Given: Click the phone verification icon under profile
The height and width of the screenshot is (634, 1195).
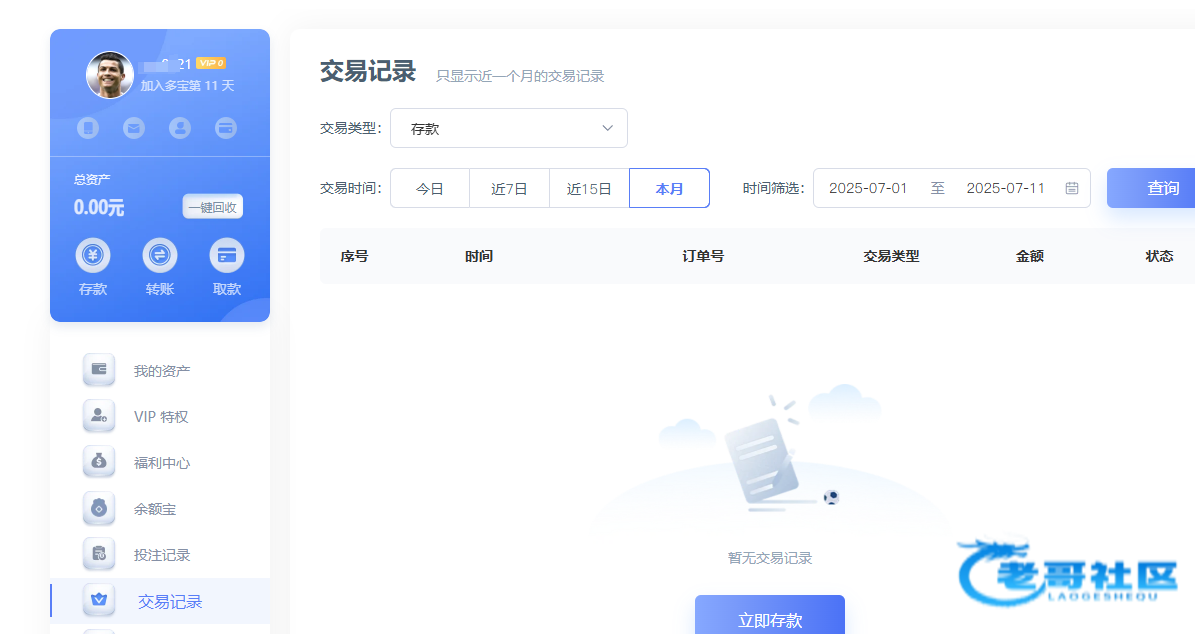Looking at the screenshot, I should [x=89, y=128].
